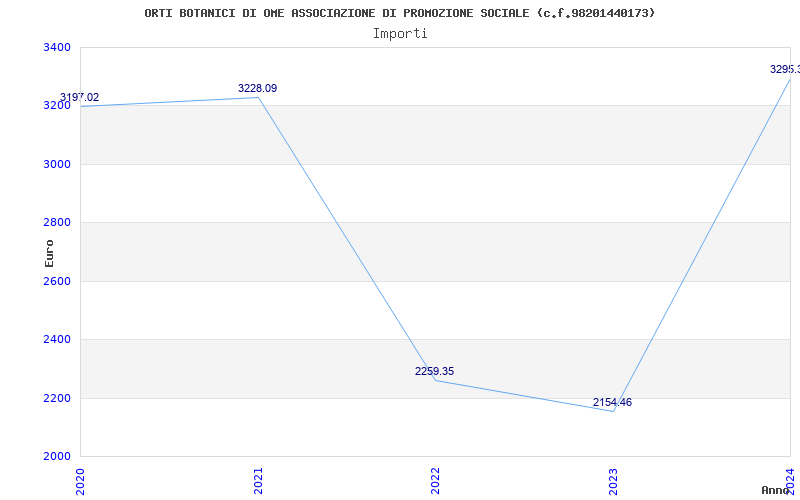The image size is (800, 500).
Task: Click the 2023 x-axis year label
Action: coord(613,481)
